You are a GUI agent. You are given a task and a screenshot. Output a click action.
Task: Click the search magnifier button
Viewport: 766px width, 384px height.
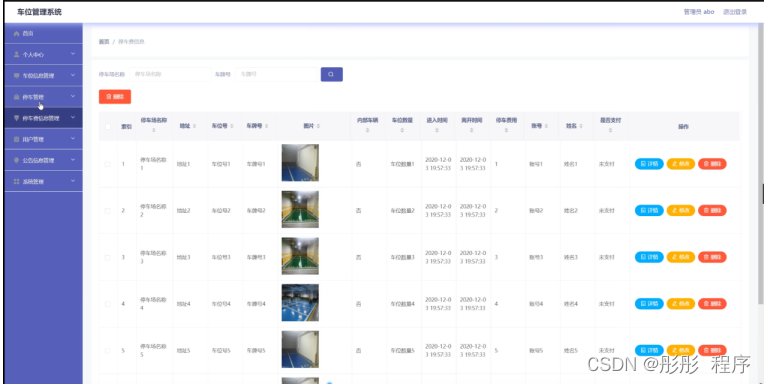click(x=331, y=74)
